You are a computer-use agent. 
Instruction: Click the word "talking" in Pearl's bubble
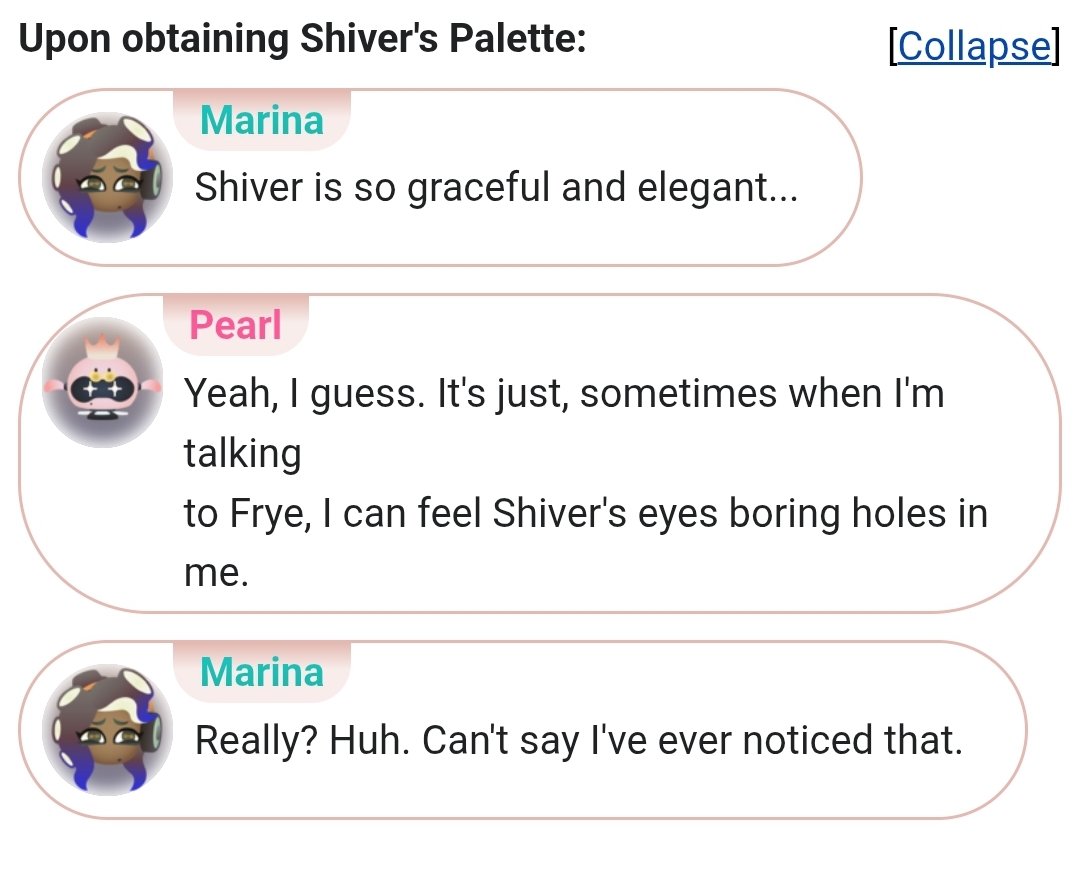(x=242, y=454)
